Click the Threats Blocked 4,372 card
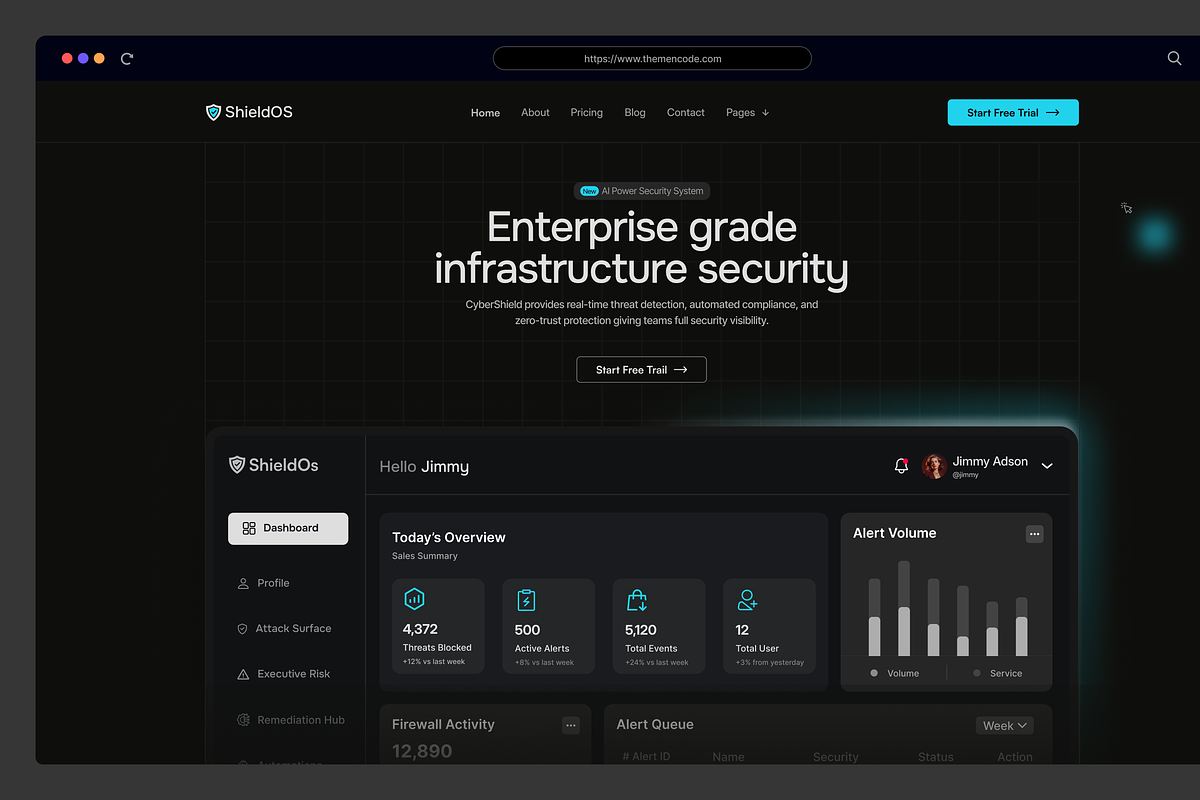The width and height of the screenshot is (1200, 800). [x=438, y=626]
